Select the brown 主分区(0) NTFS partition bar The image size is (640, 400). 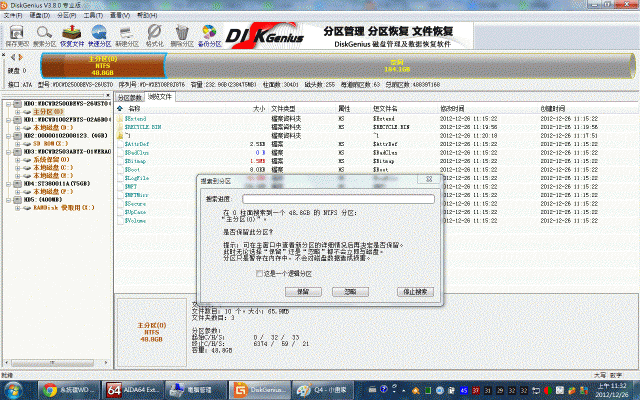pyautogui.click(x=103, y=66)
